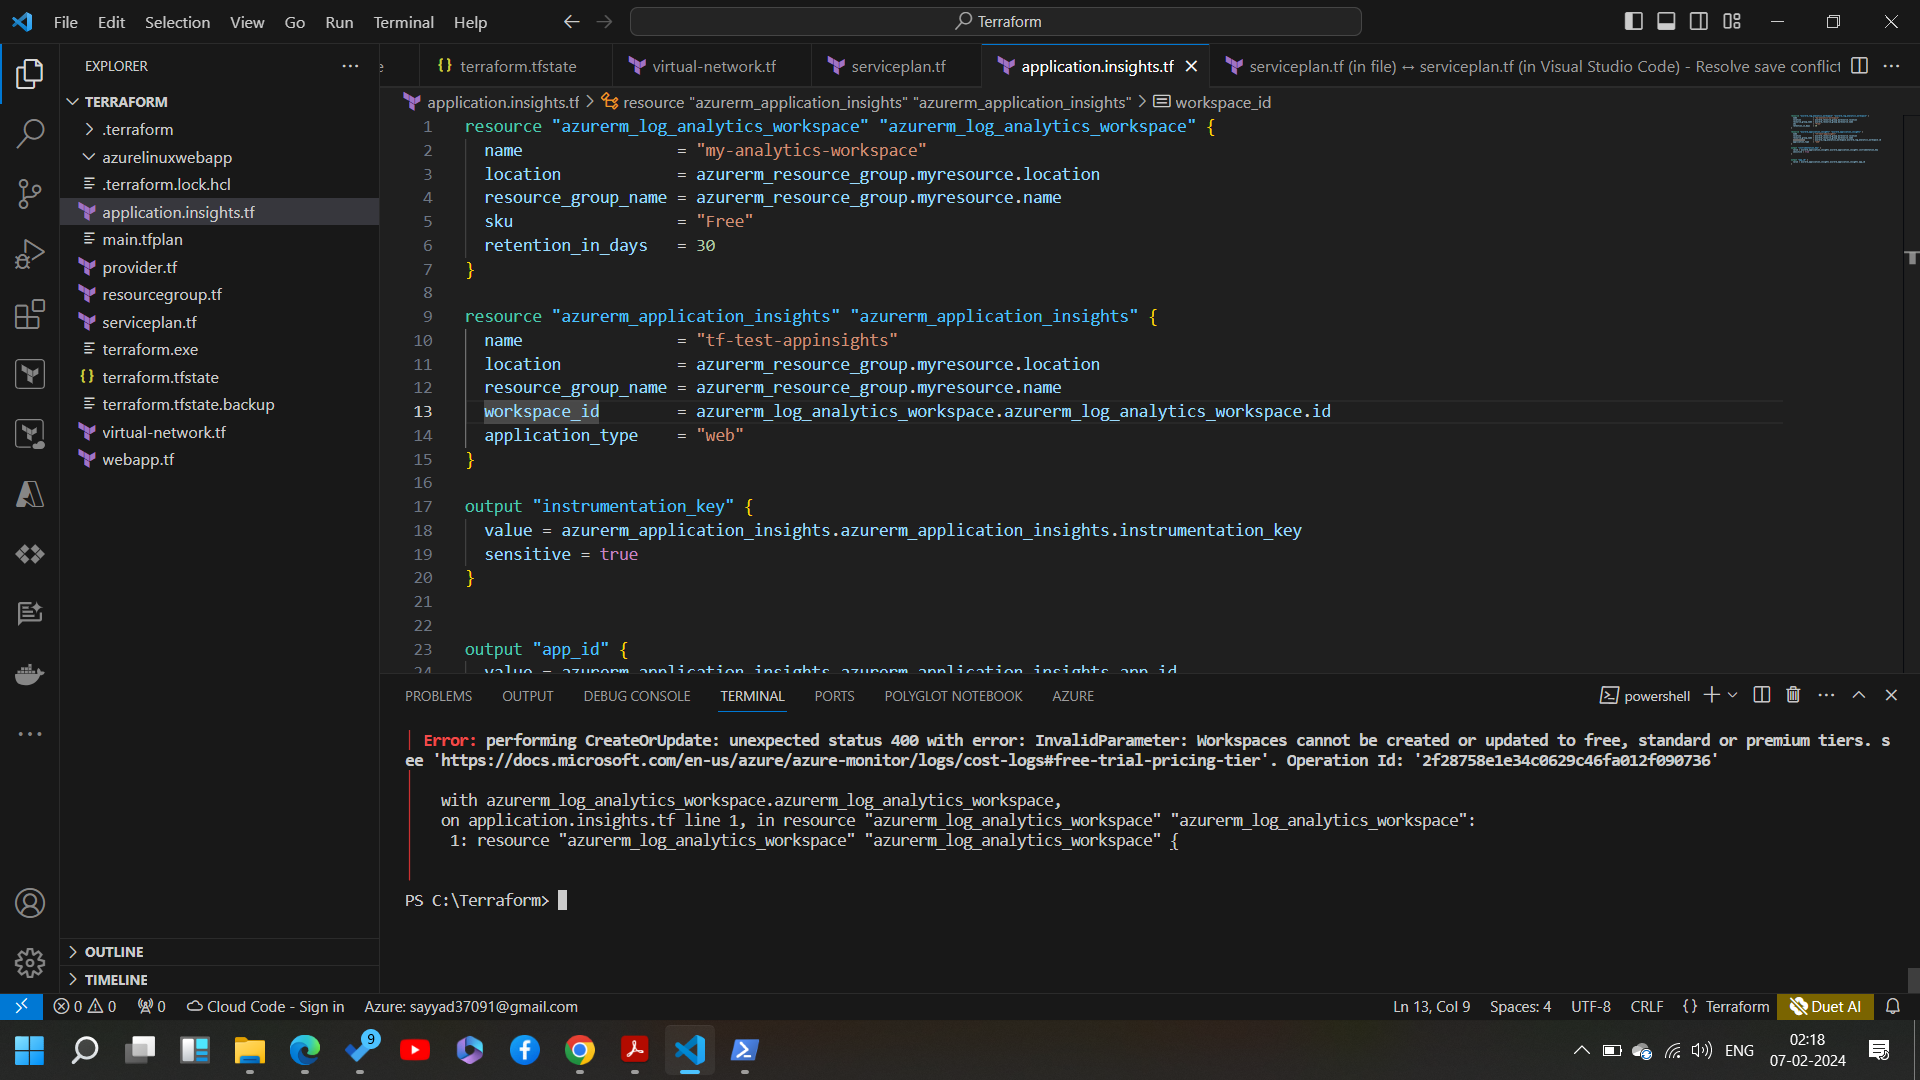The image size is (1920, 1080).
Task: Split the editor right
Action: point(1859,66)
